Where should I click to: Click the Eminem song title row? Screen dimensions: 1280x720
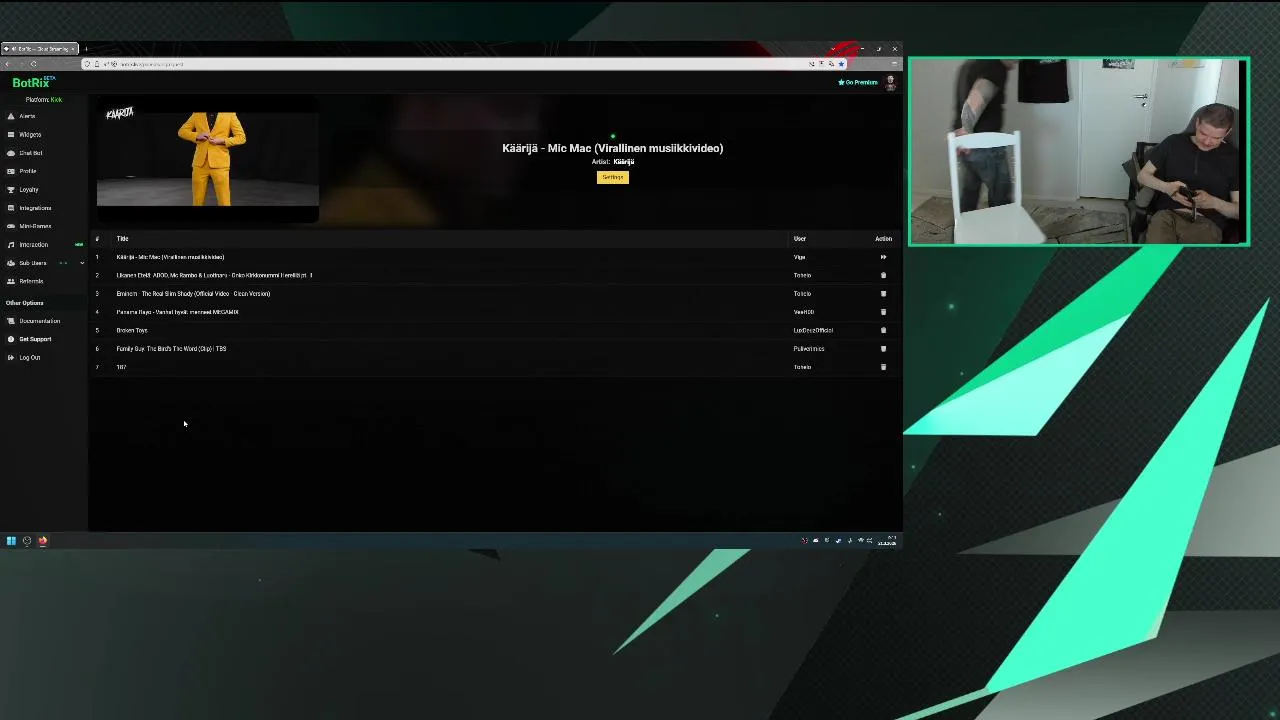click(193, 294)
